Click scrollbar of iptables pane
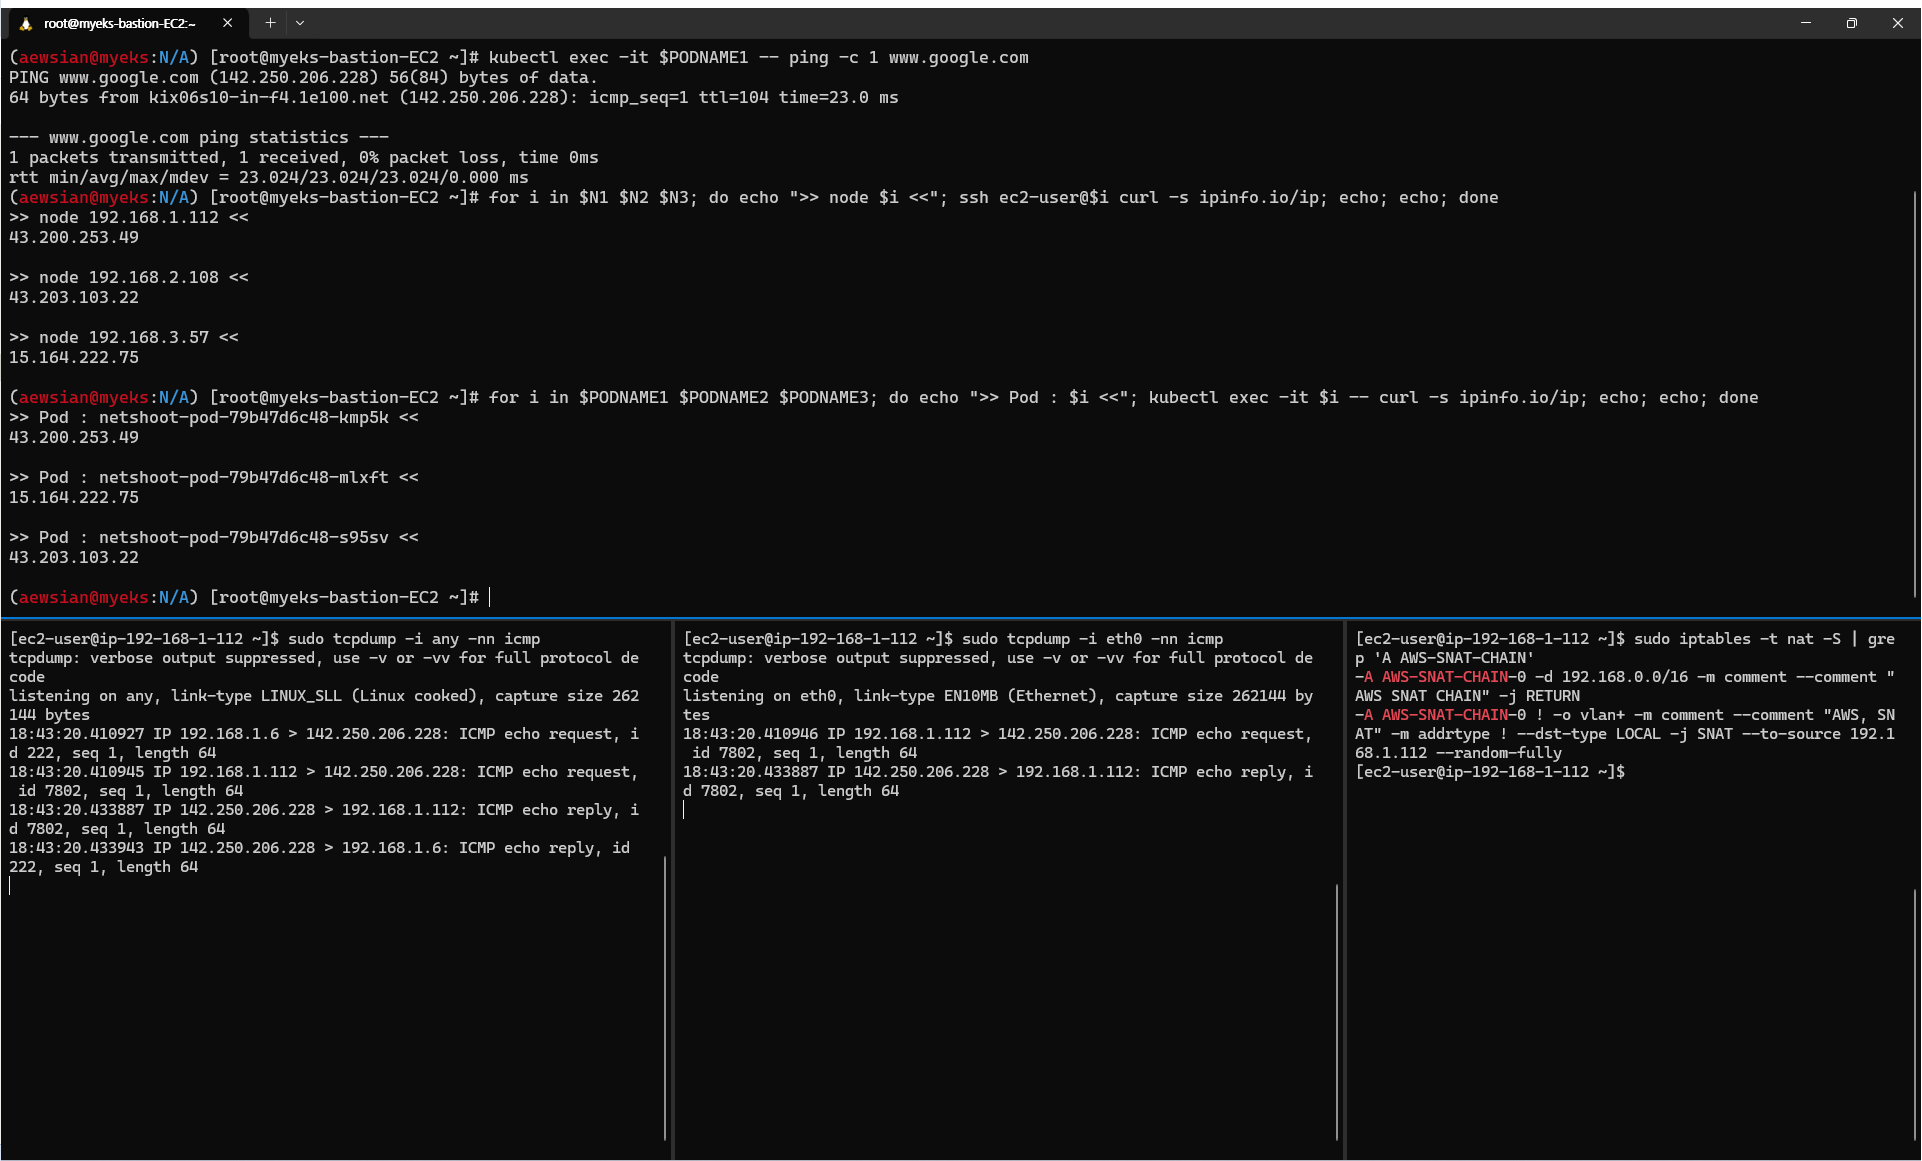This screenshot has width=1922, height=1161. pos(1914,1010)
